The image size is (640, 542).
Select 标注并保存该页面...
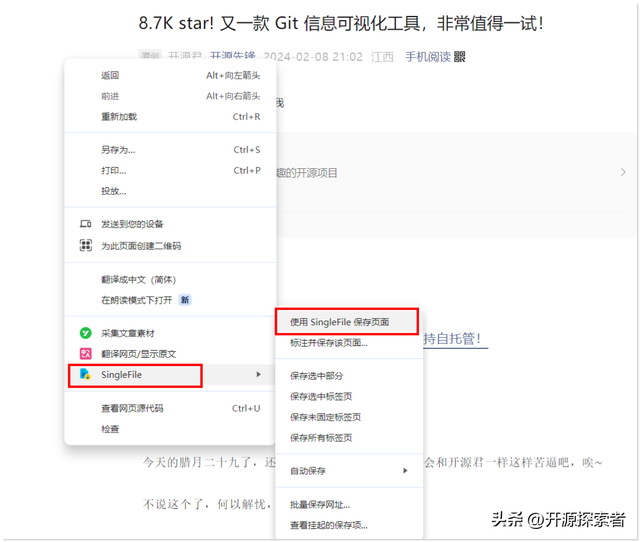pyautogui.click(x=349, y=343)
